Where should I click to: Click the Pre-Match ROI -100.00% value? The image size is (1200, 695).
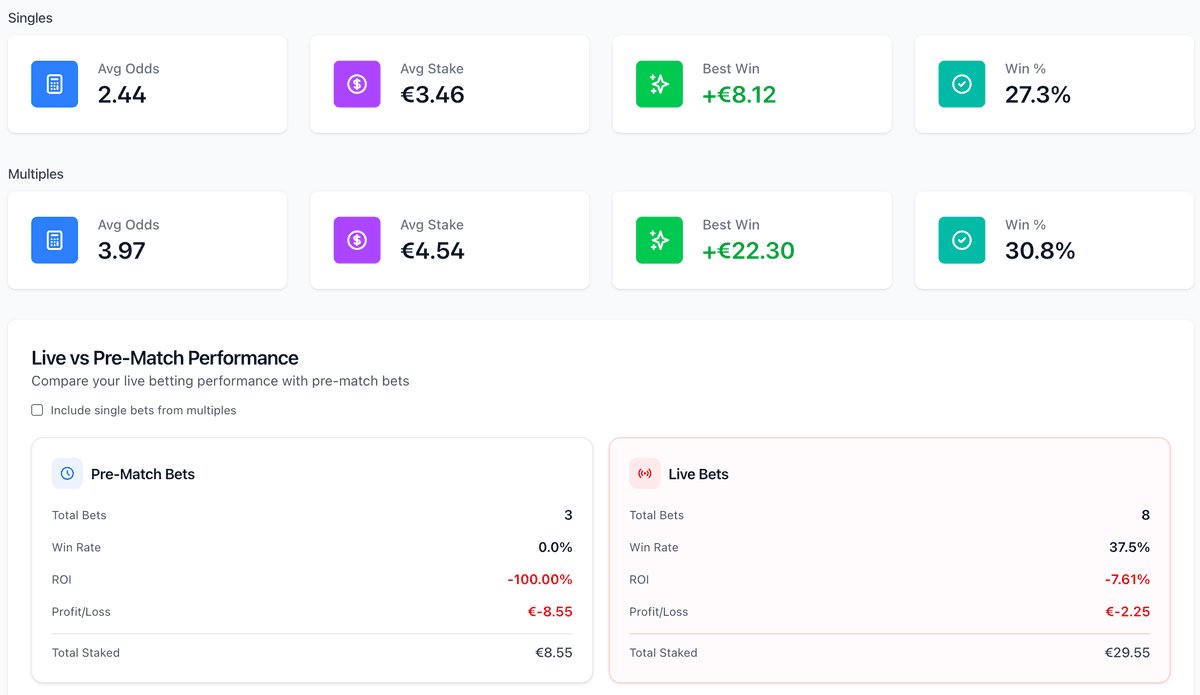tap(539, 579)
